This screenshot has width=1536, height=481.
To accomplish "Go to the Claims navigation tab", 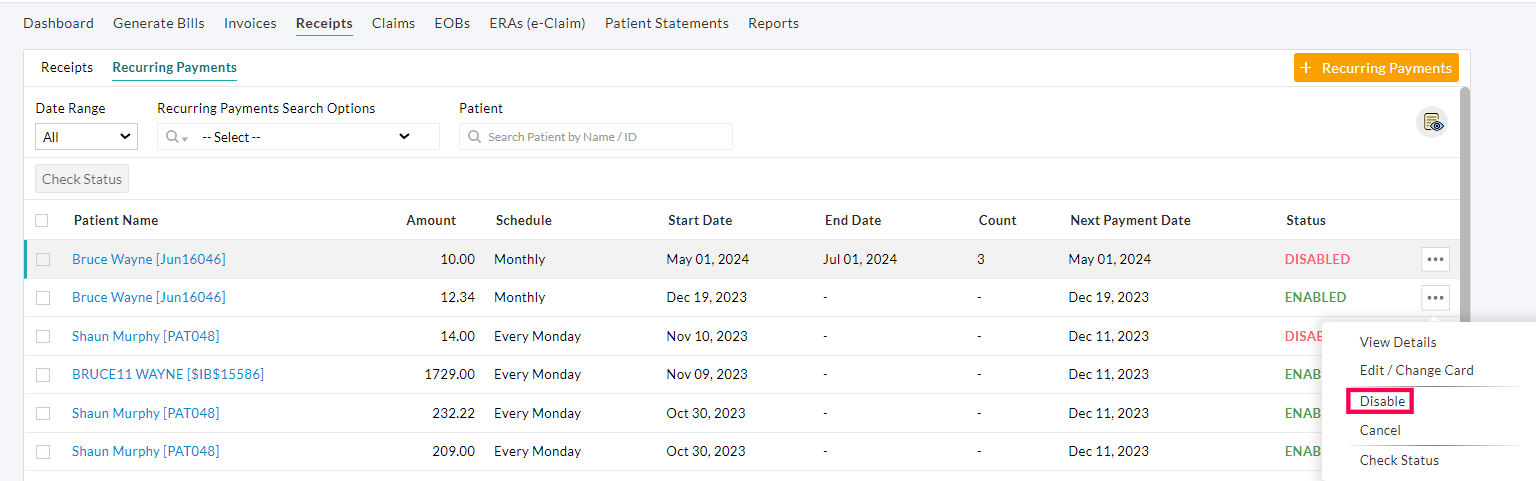I will [393, 23].
